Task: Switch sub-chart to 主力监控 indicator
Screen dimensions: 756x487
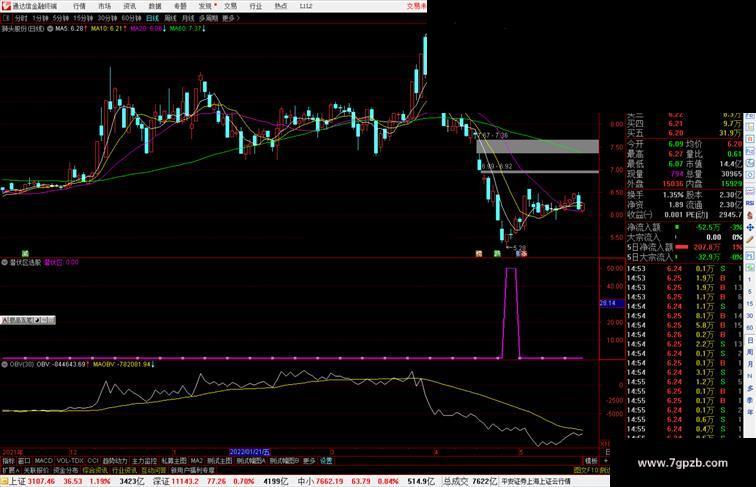Action: 144,461
